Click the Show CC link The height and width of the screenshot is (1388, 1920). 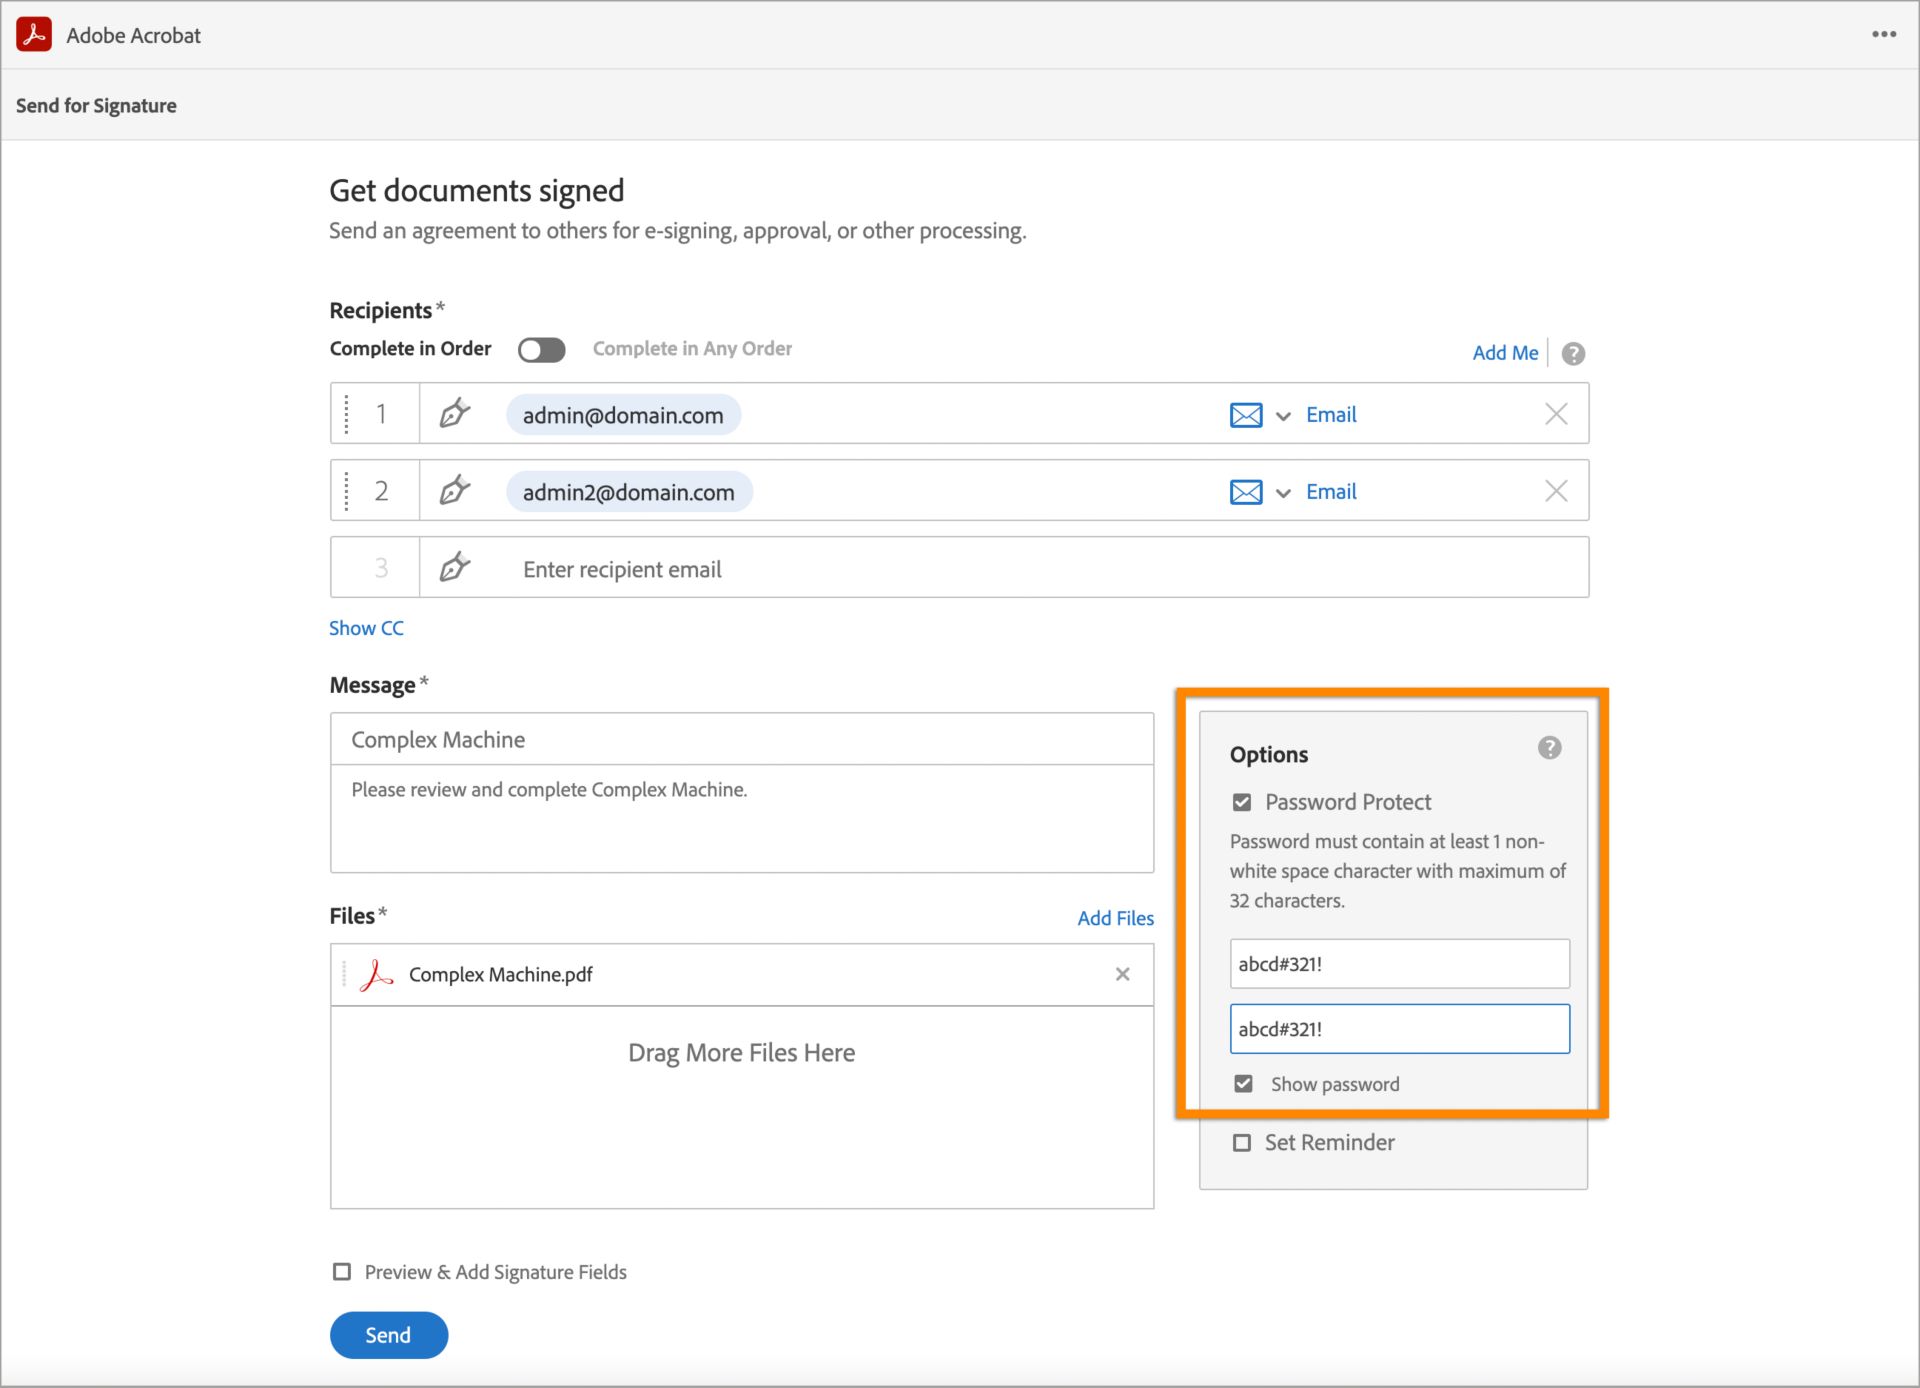367,626
